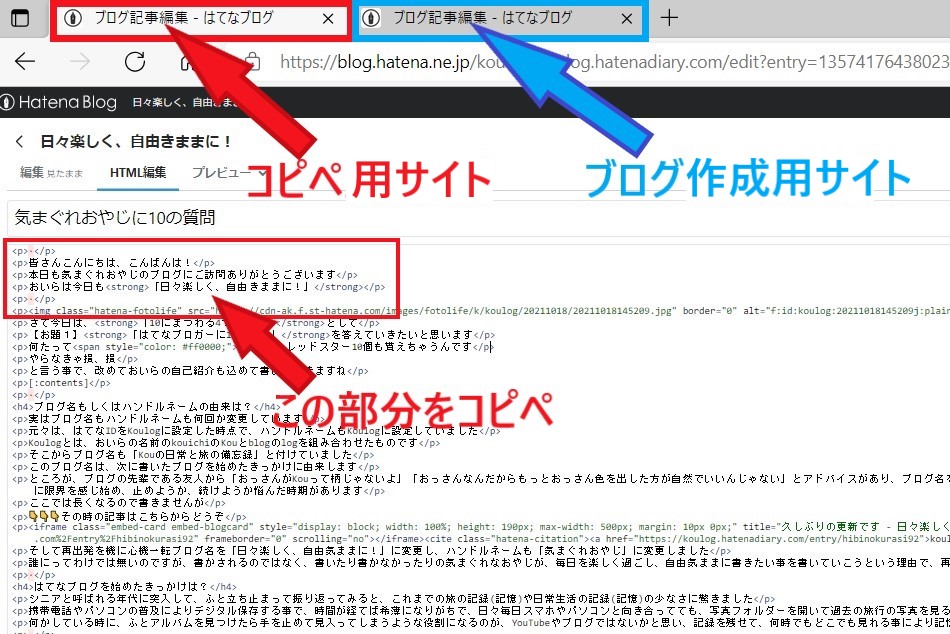The height and width of the screenshot is (634, 950).
Task: Click the Hatena Blog logo
Action: (x=59, y=102)
